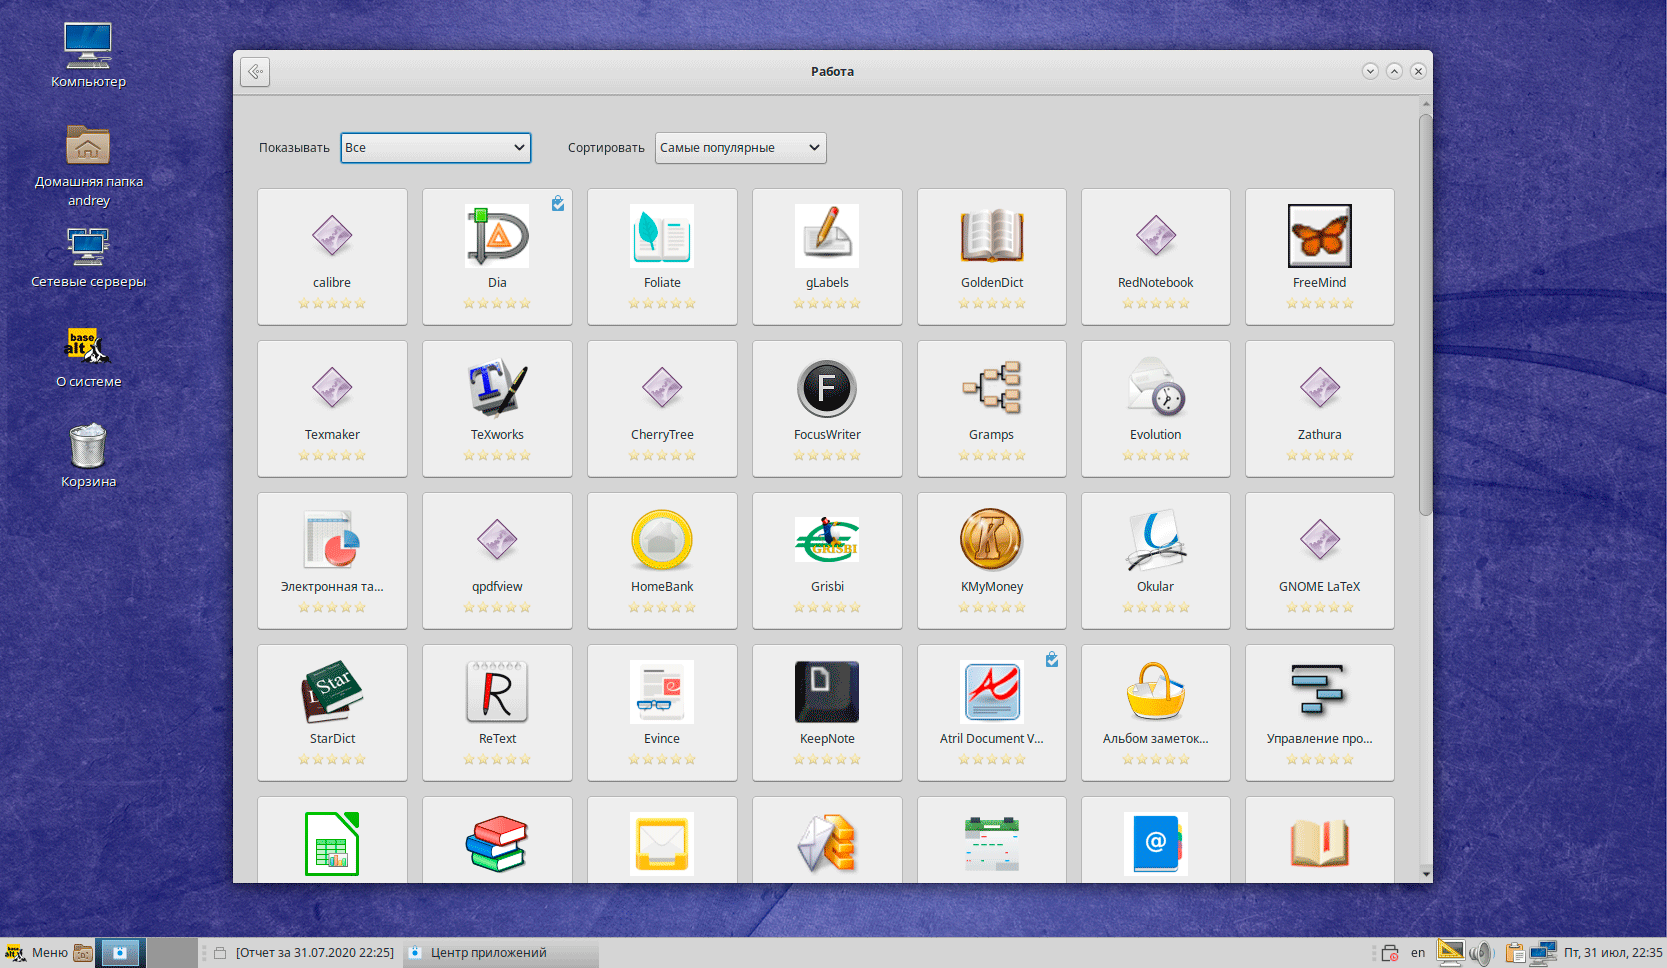Open the FreeMind butterfly icon
This screenshot has width=1667, height=968.
1319,237
